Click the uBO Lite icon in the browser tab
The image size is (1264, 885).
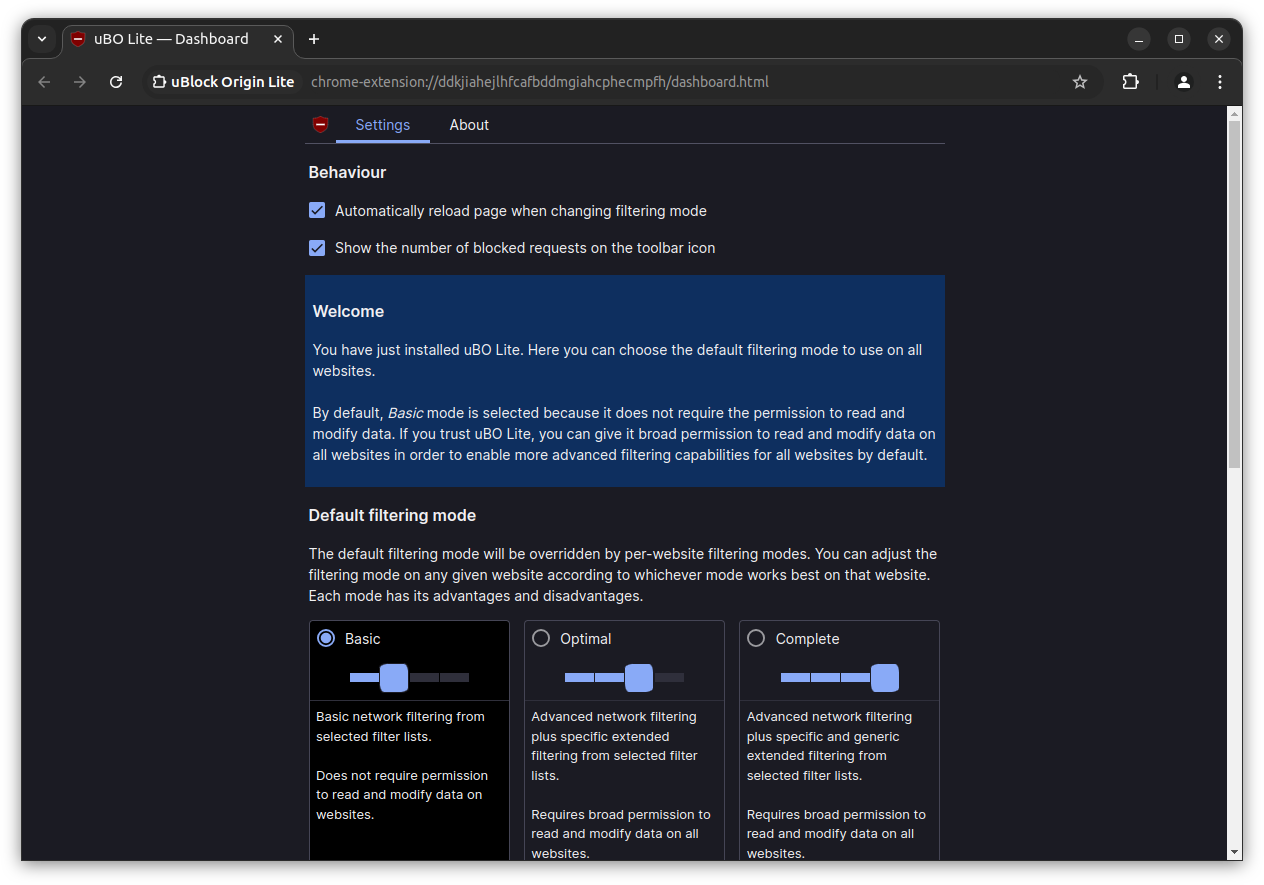point(78,39)
